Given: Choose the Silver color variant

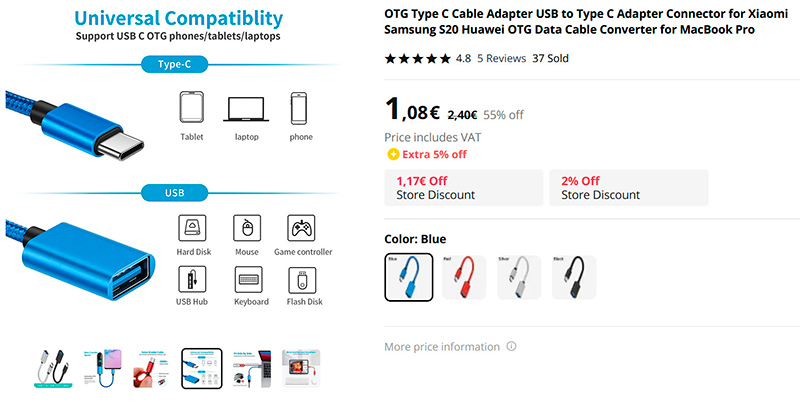Looking at the screenshot, I should click(x=519, y=277).
